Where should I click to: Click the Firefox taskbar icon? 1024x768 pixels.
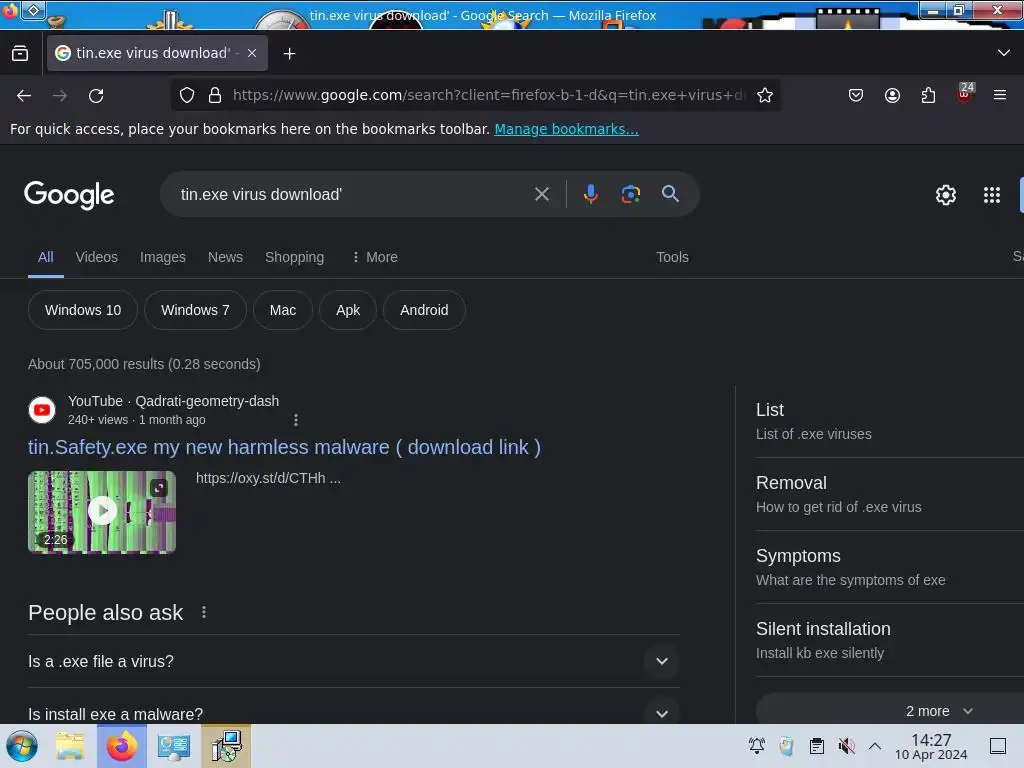point(121,746)
